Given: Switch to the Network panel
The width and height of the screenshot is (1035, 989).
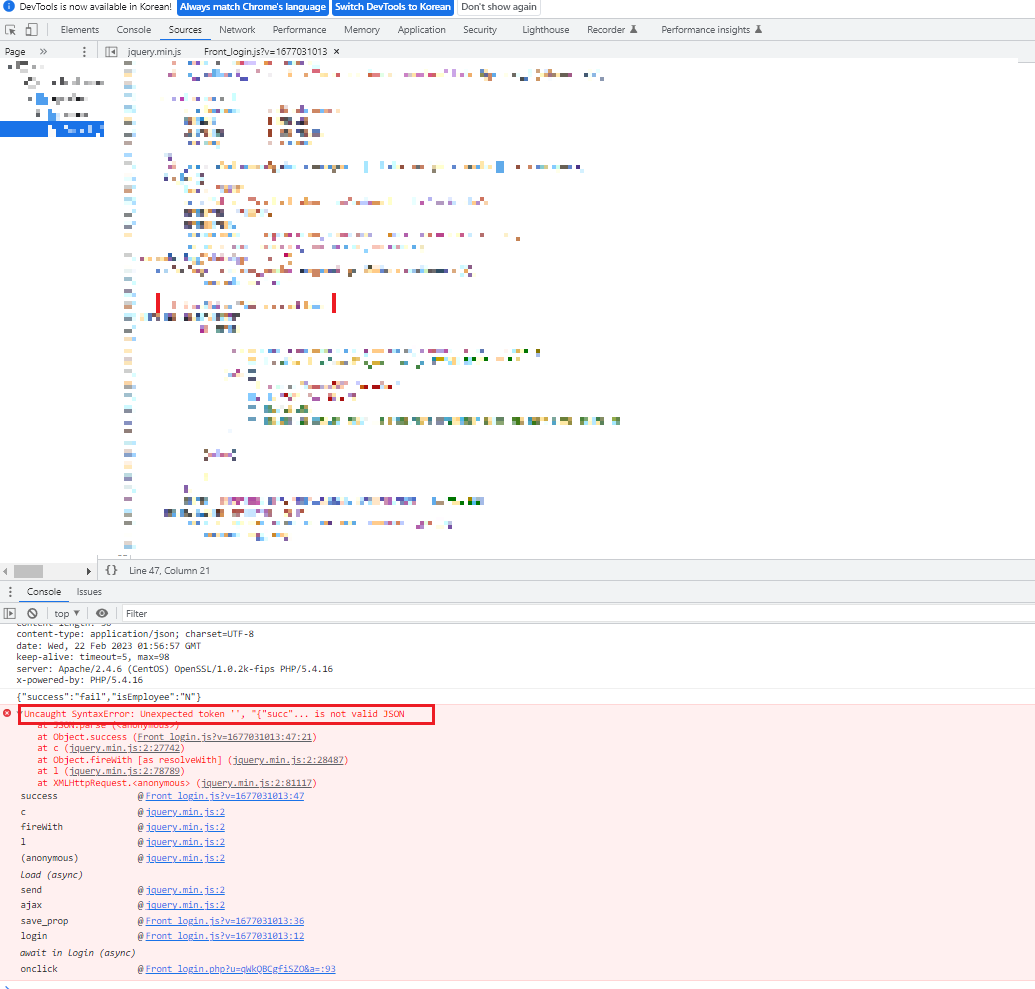Looking at the screenshot, I should (237, 30).
